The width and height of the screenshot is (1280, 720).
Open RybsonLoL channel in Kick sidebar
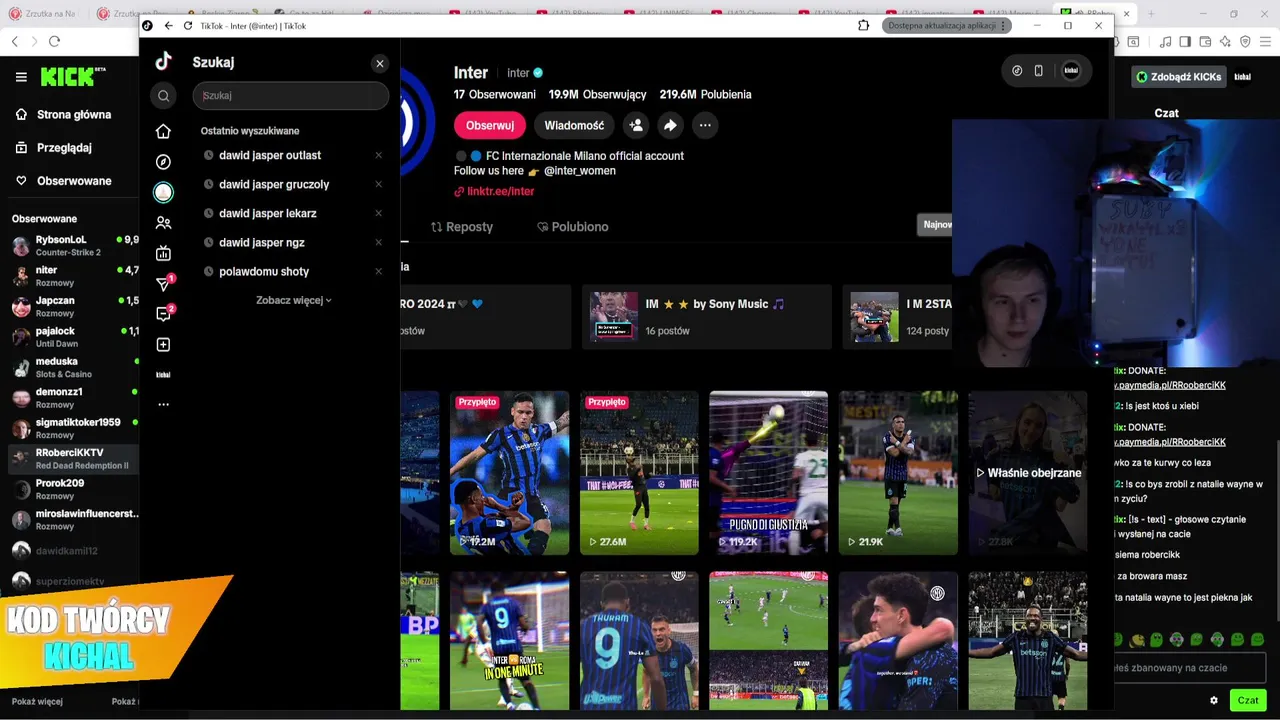click(75, 246)
